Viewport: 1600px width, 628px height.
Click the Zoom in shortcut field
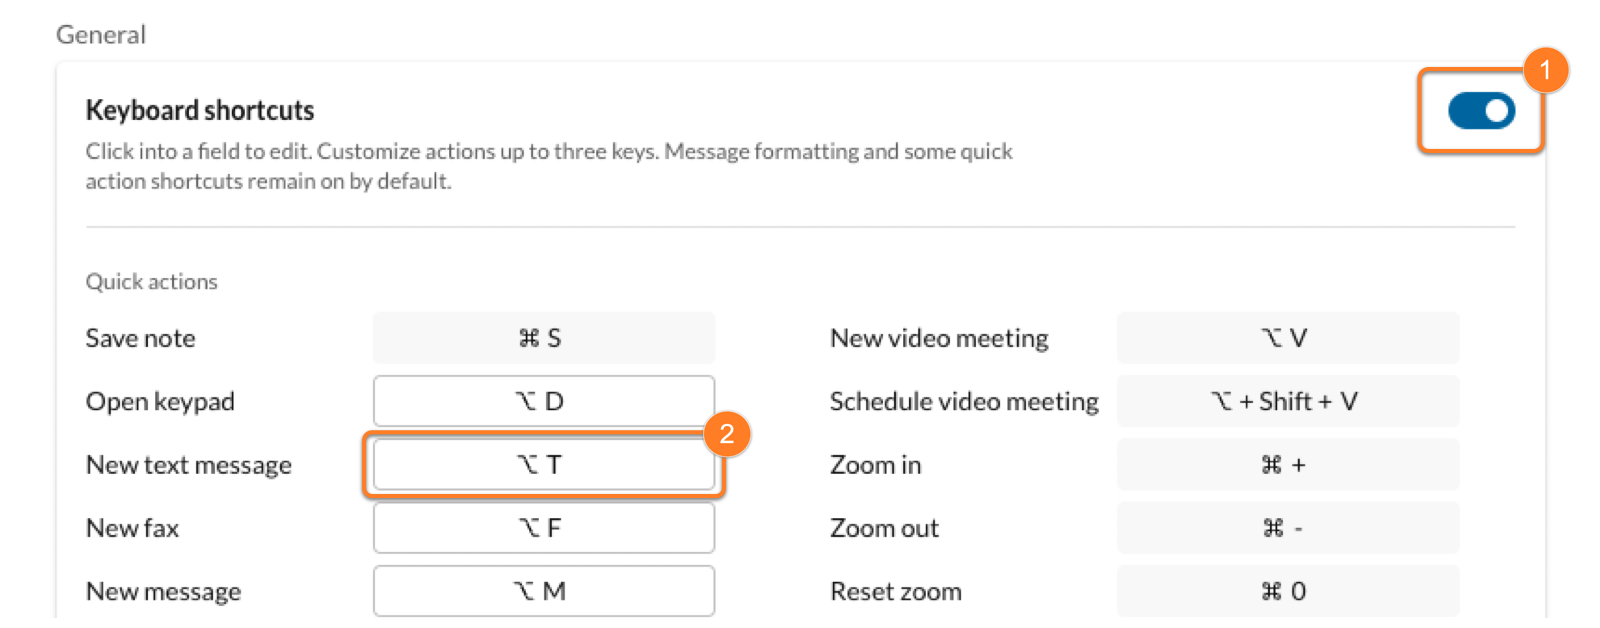[1287, 465]
